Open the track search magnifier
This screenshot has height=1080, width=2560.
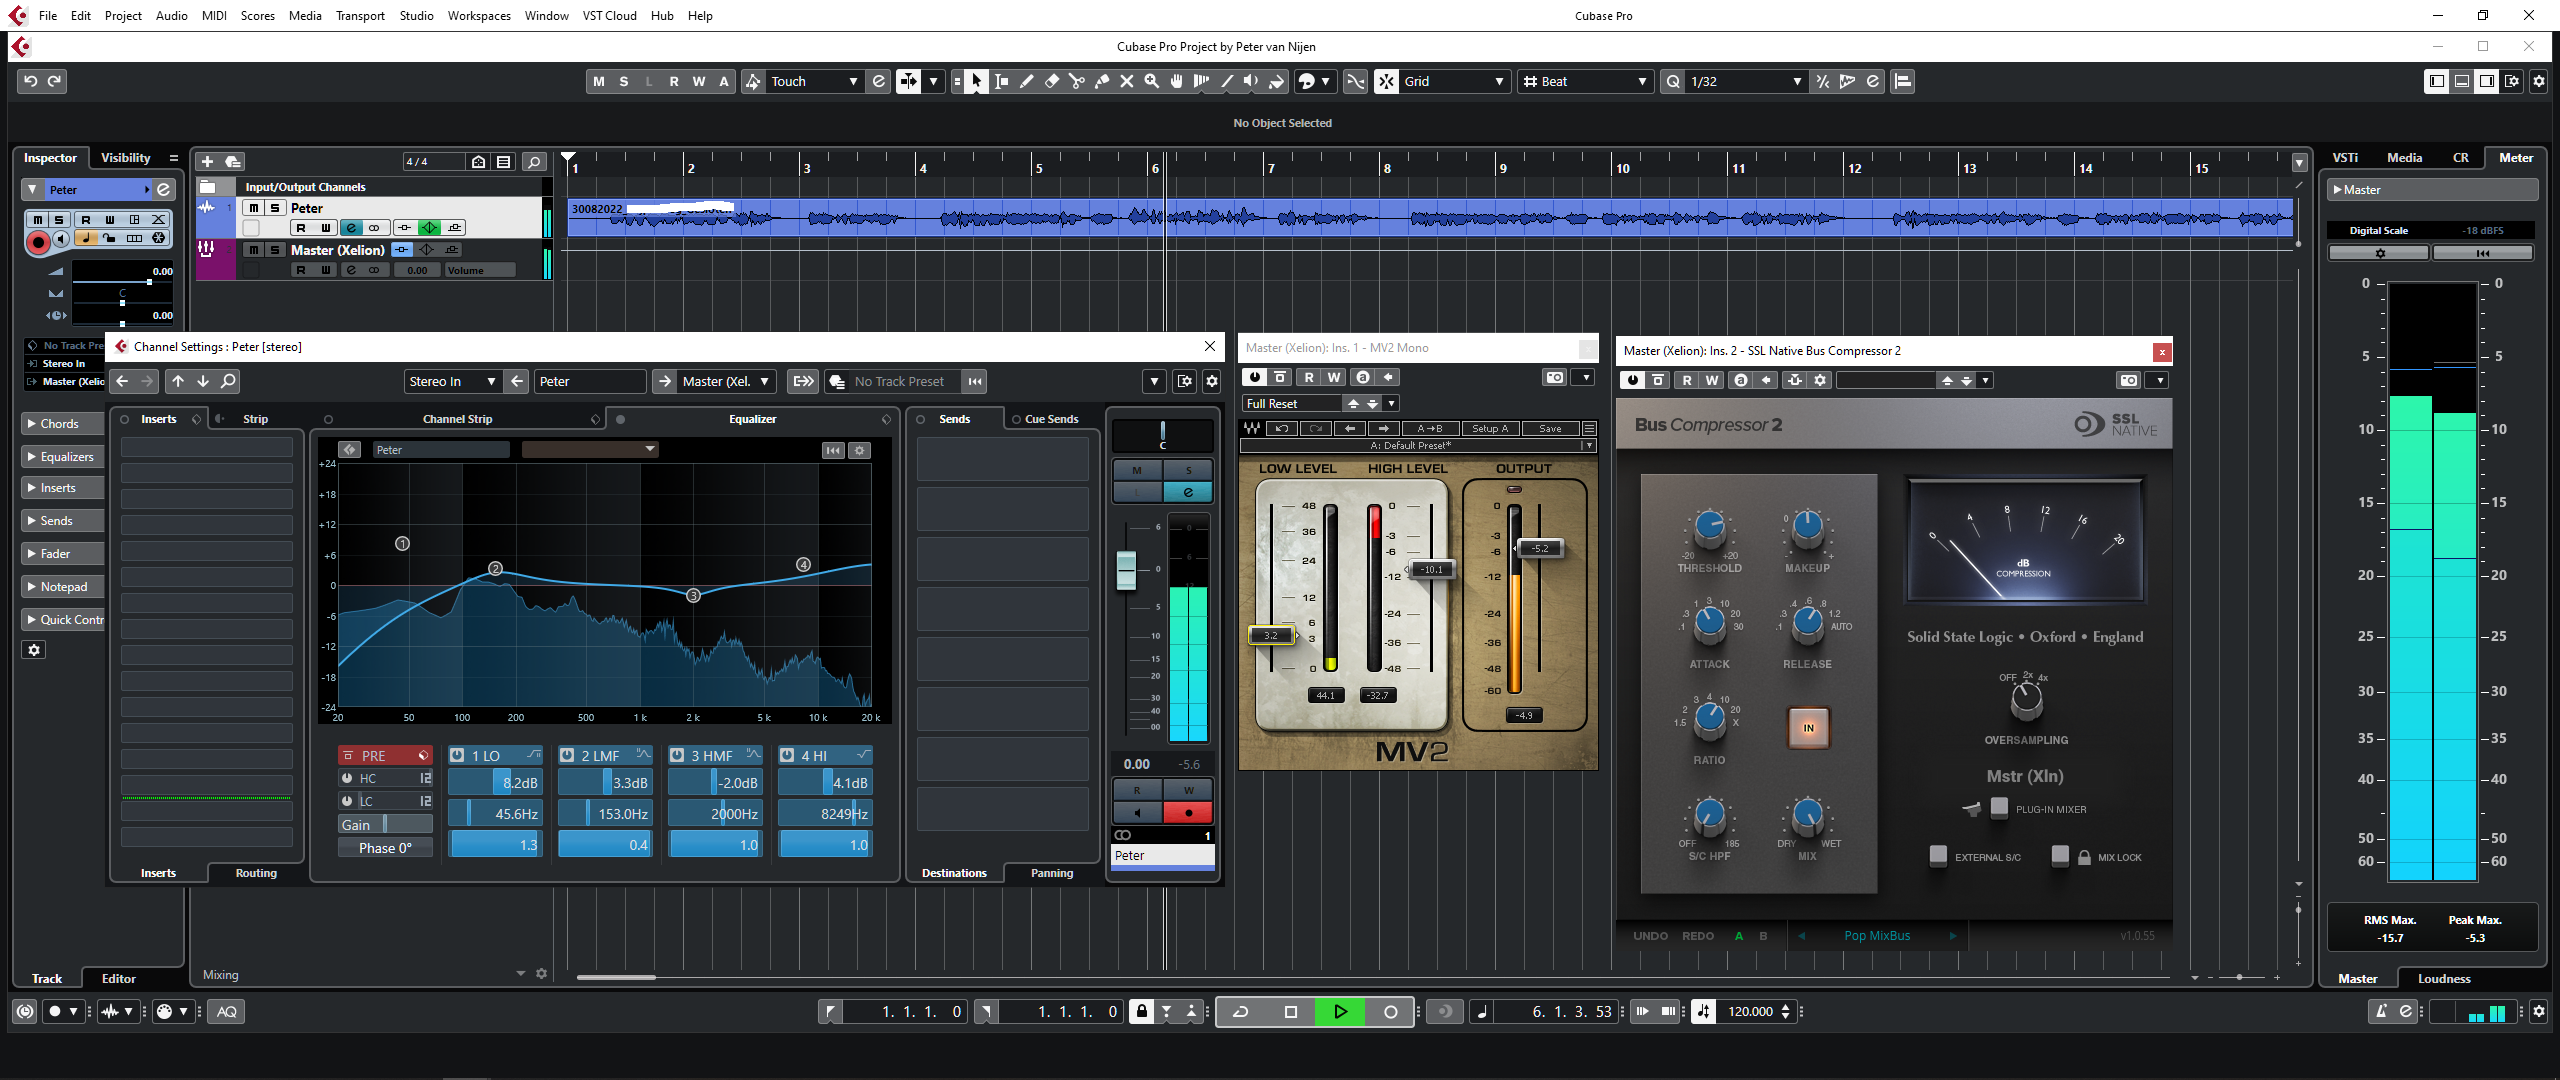click(x=534, y=161)
